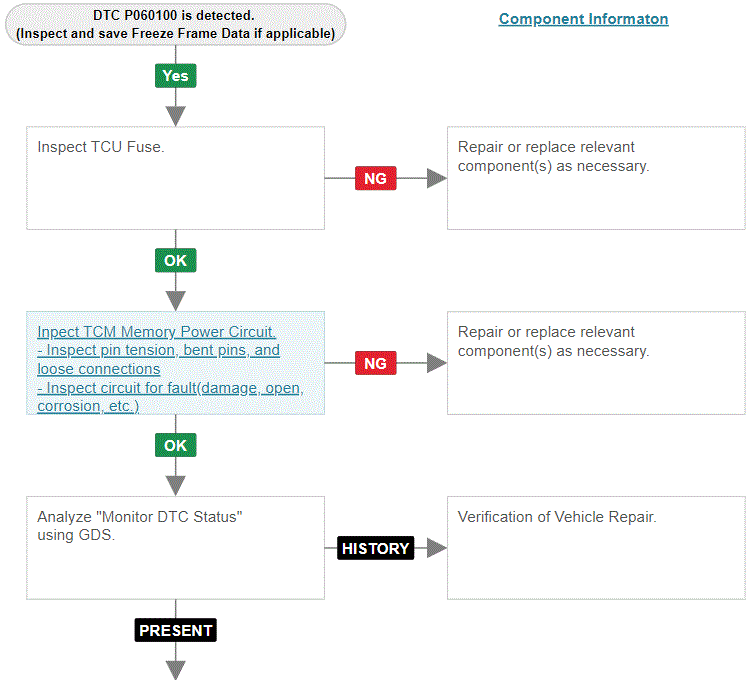Viewport: 754px width, 684px height.
Task: Click the Repair or replace box beside Inspect TCU Fuse
Action: point(595,178)
